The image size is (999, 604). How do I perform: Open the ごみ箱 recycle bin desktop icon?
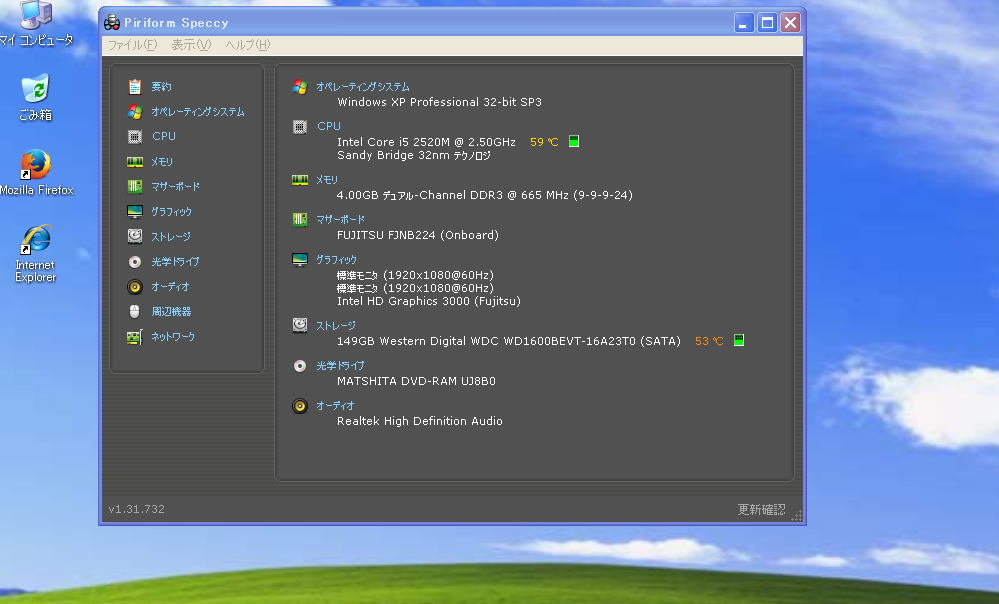click(35, 97)
